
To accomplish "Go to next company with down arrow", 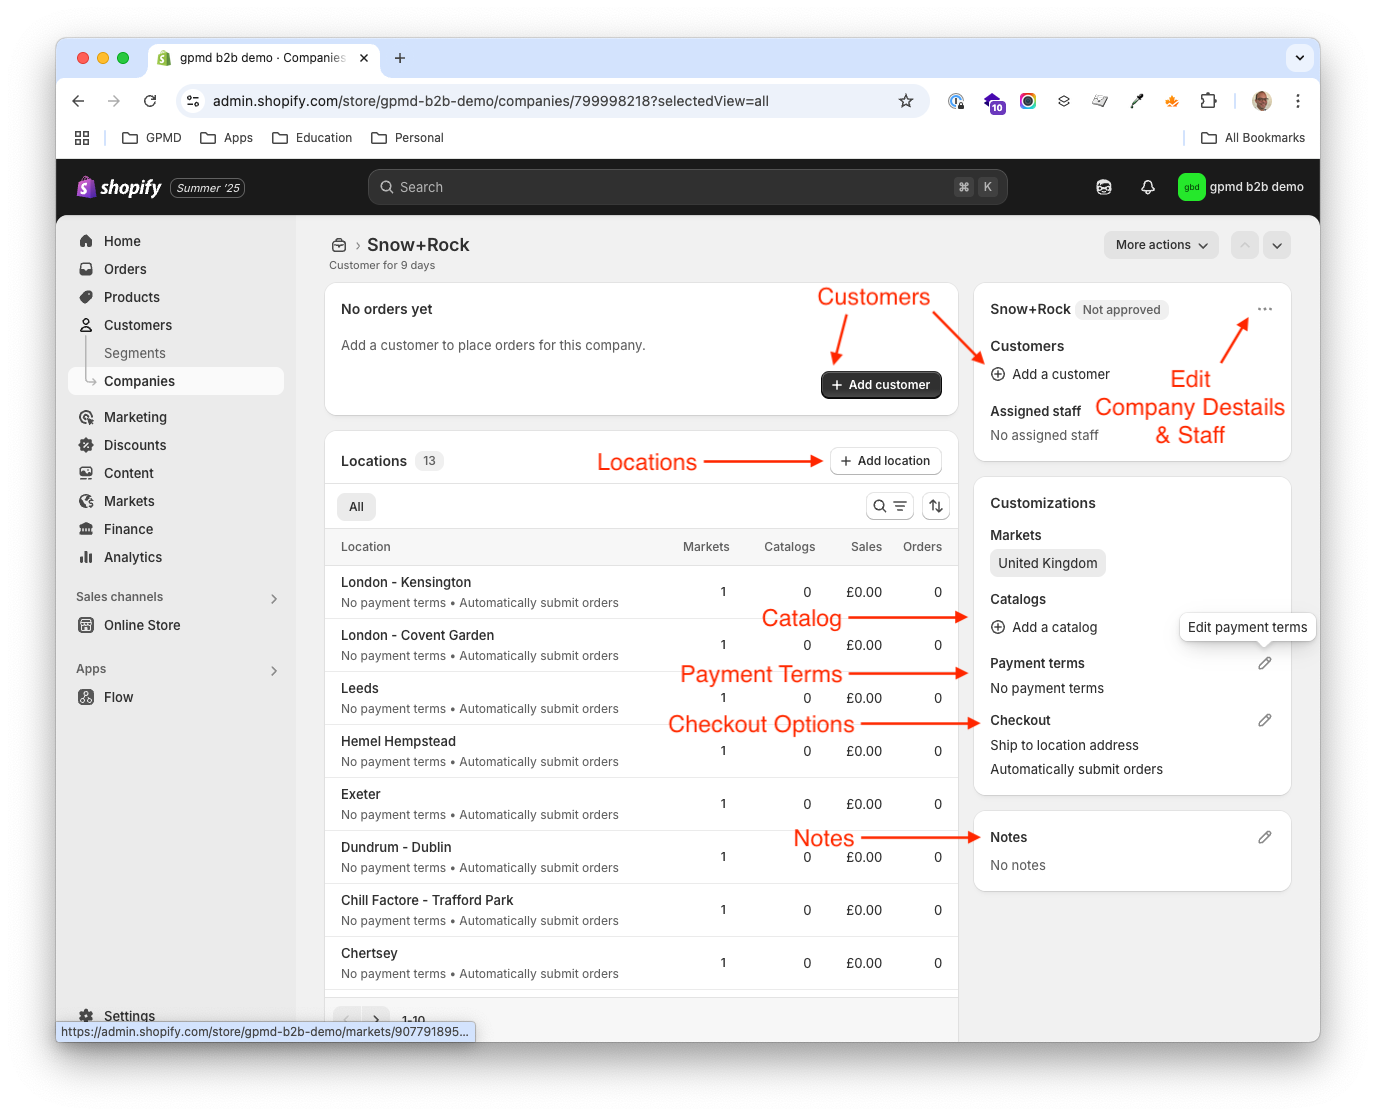I will (x=1277, y=245).
